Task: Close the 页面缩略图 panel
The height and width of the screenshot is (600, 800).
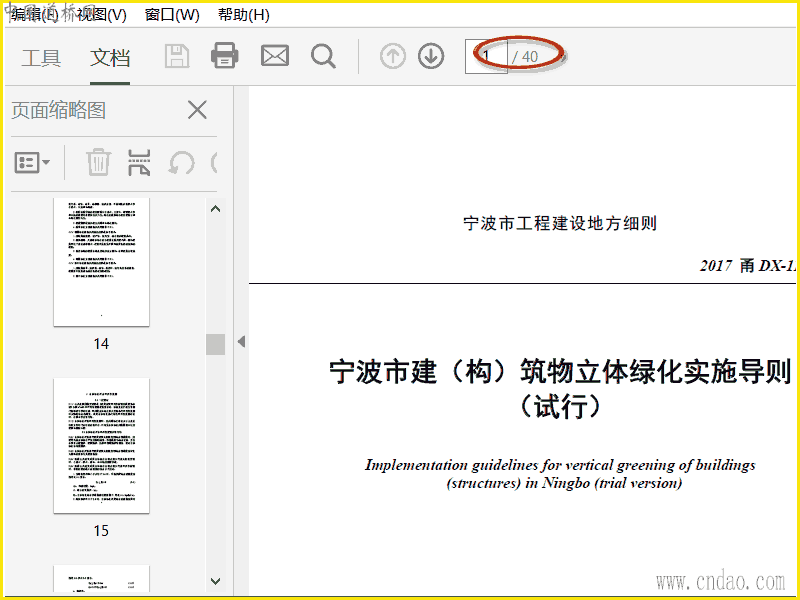Action: click(x=197, y=110)
